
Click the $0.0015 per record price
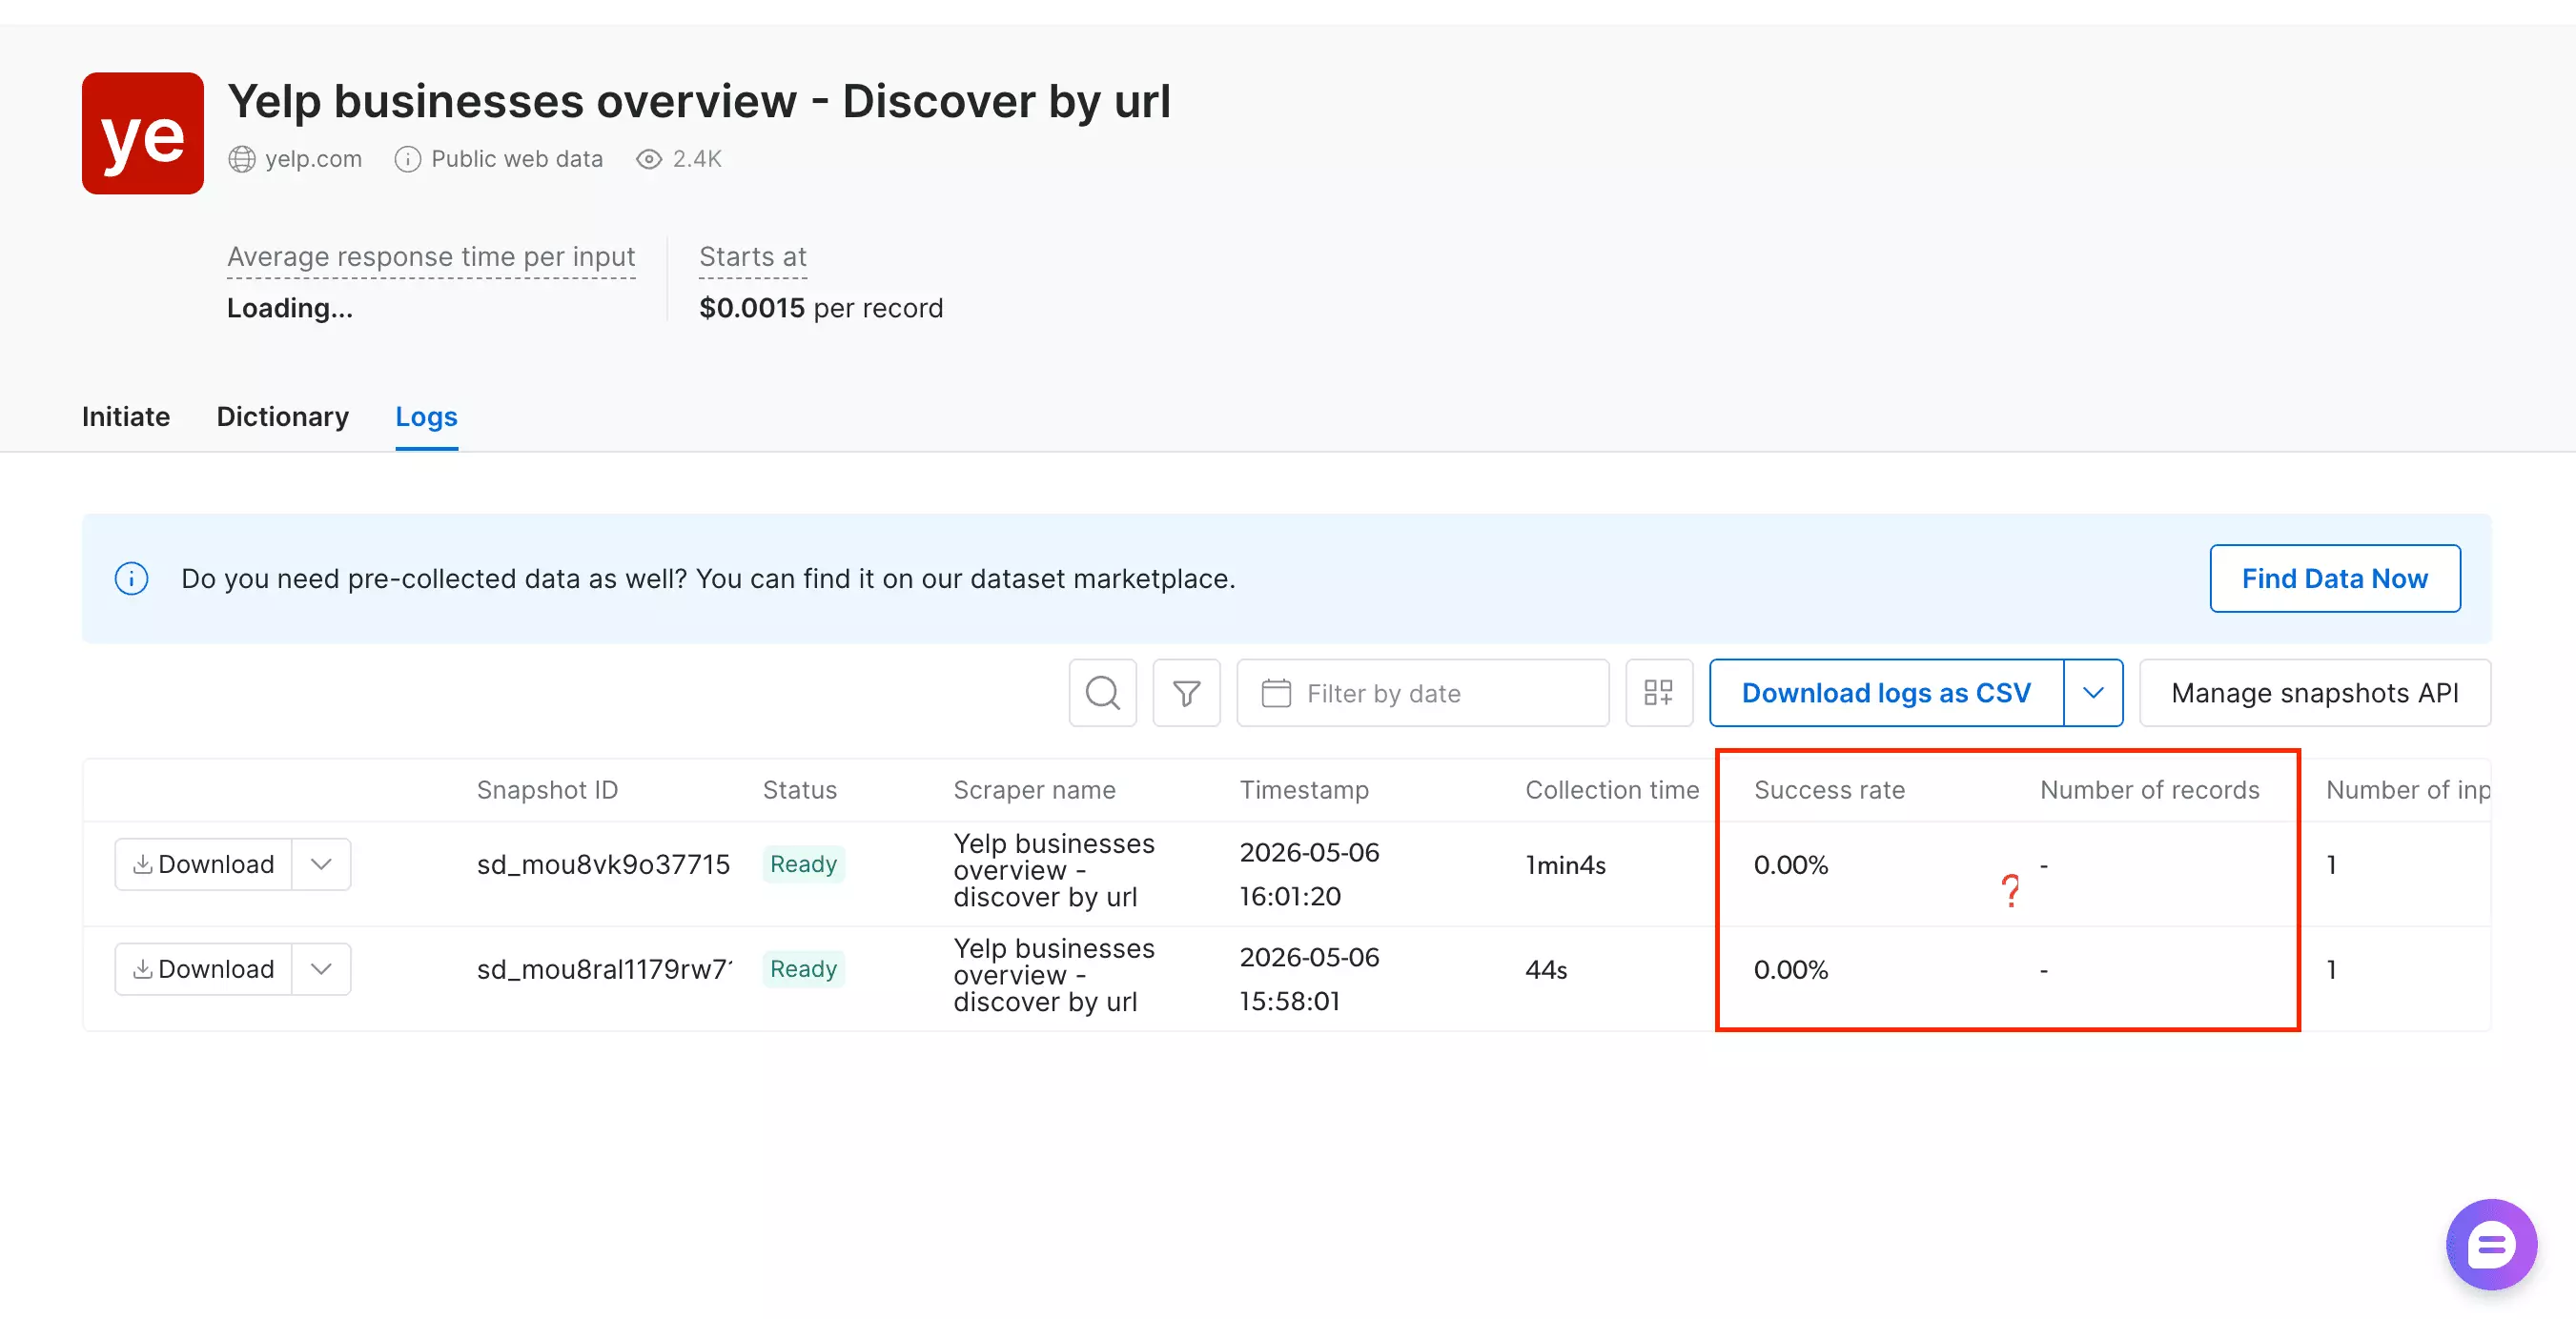821,308
